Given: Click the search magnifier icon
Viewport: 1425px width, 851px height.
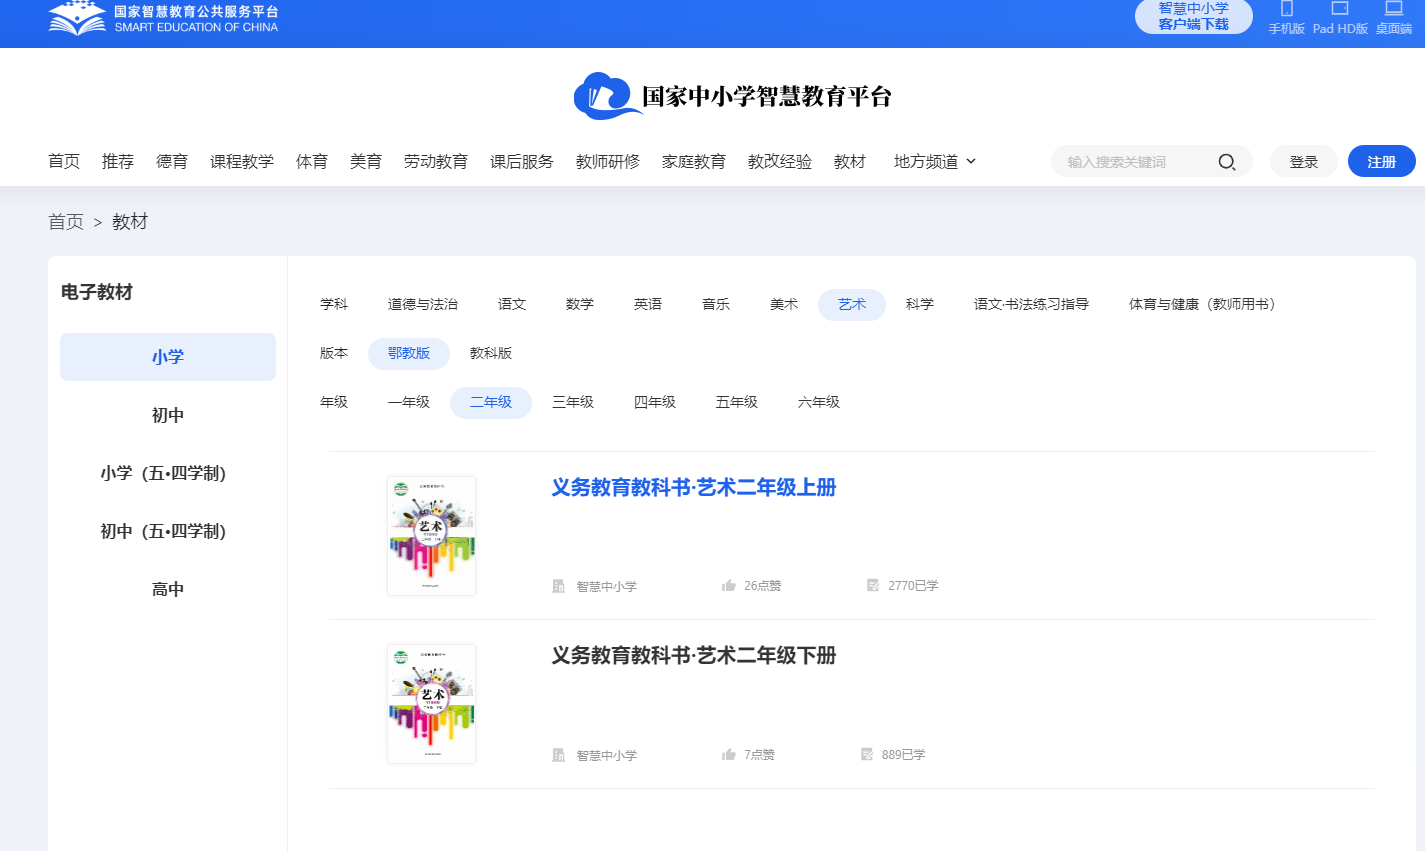Looking at the screenshot, I should pyautogui.click(x=1227, y=161).
